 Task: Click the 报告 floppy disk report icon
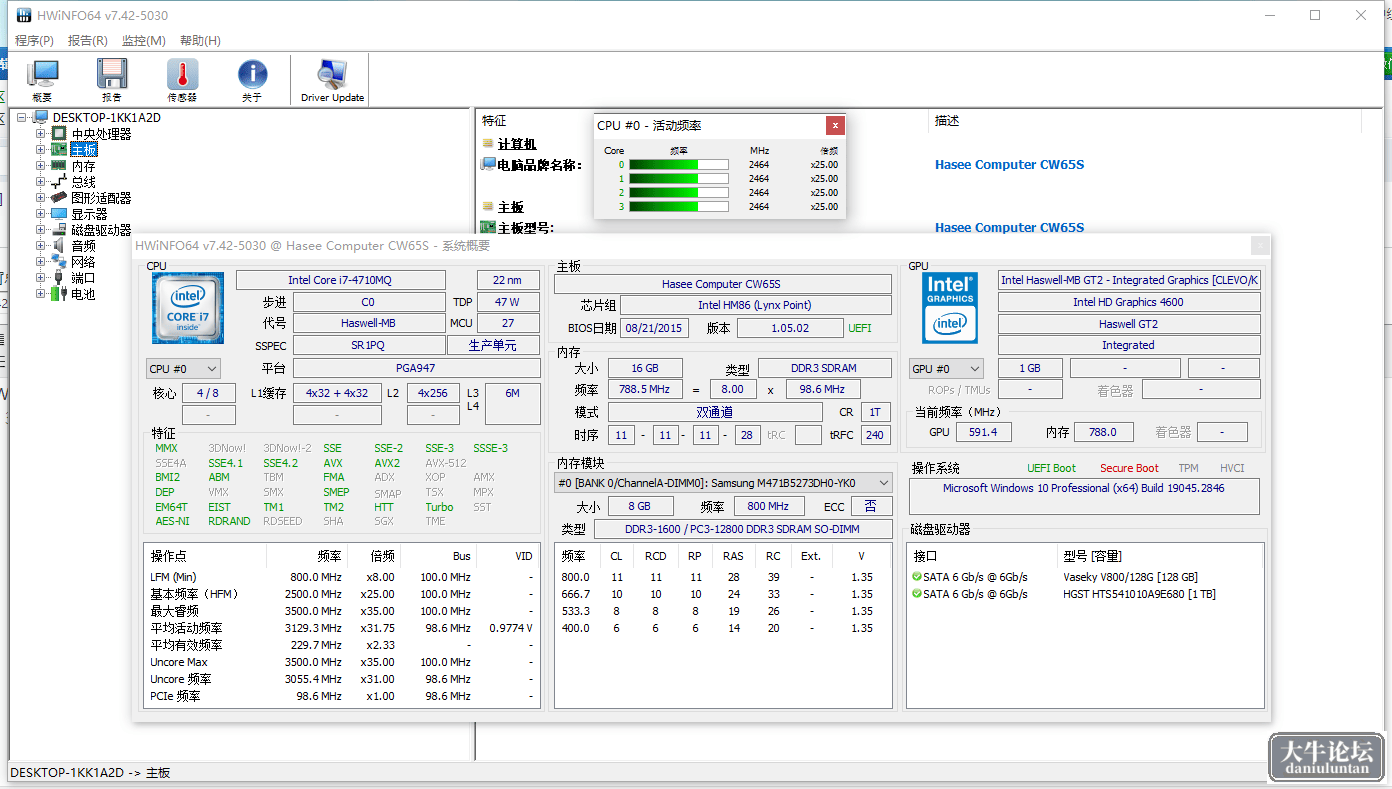[112, 80]
